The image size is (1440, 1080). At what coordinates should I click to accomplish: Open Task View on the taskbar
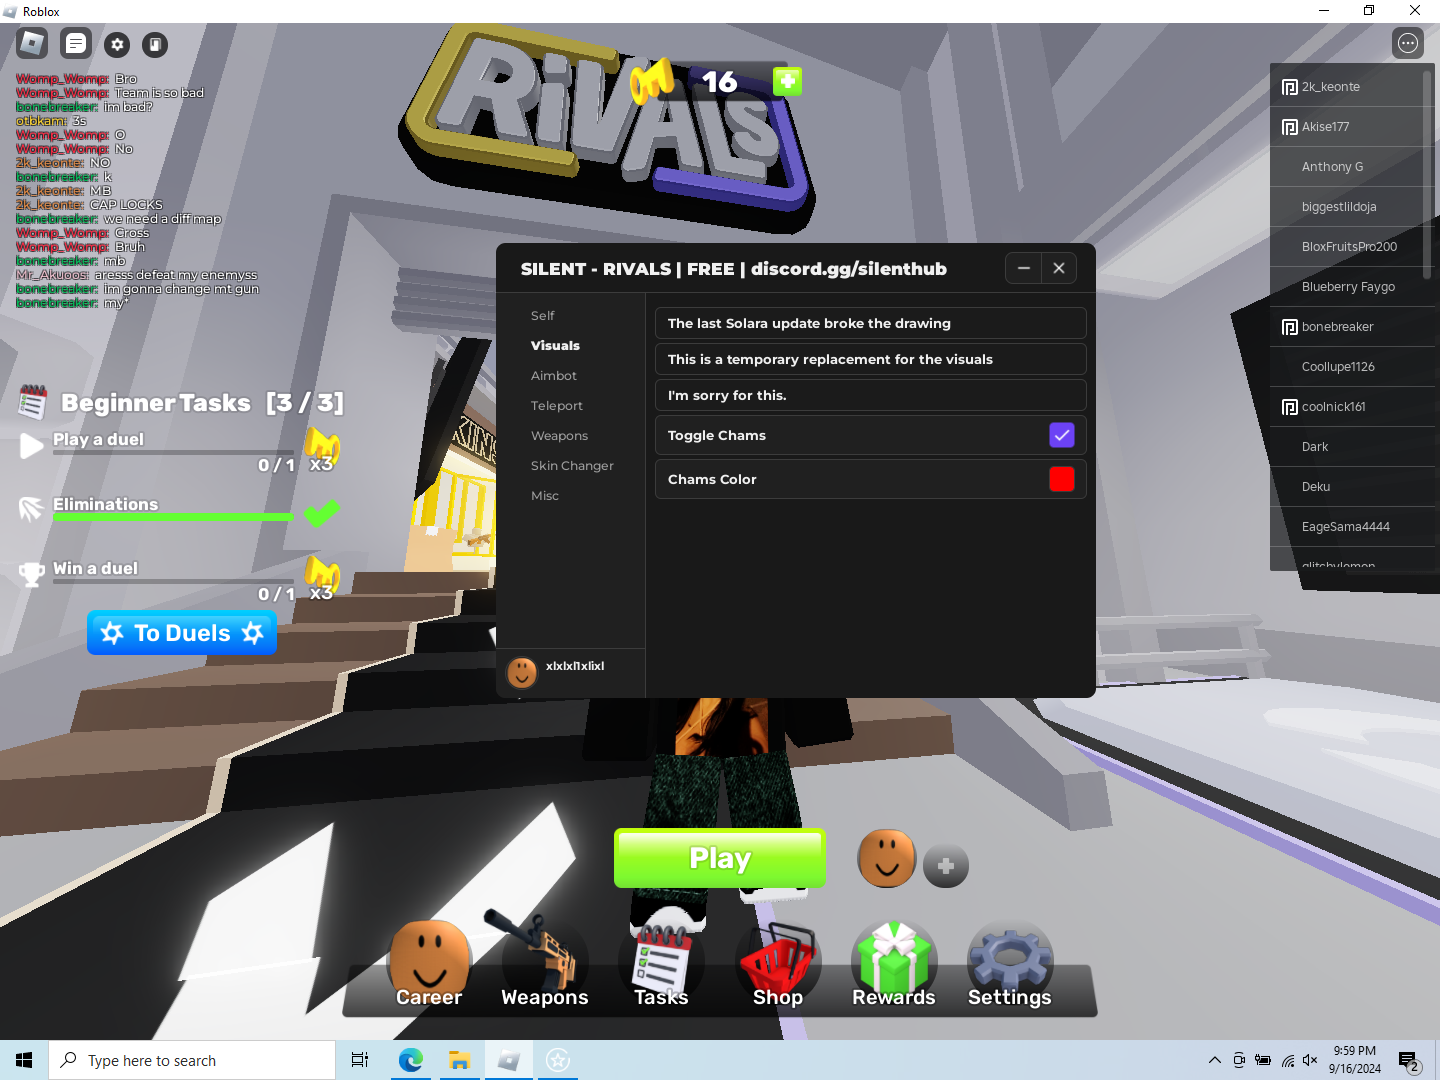click(360, 1060)
